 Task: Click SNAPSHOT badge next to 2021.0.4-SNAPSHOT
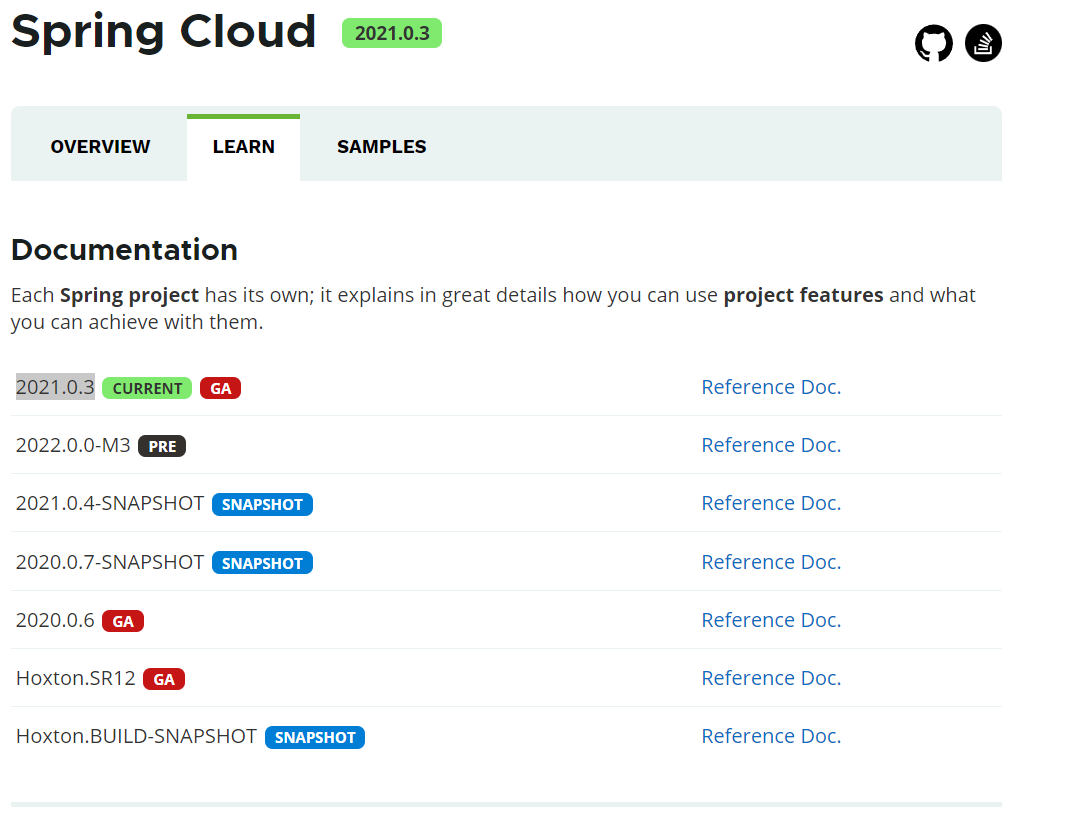[x=262, y=504]
